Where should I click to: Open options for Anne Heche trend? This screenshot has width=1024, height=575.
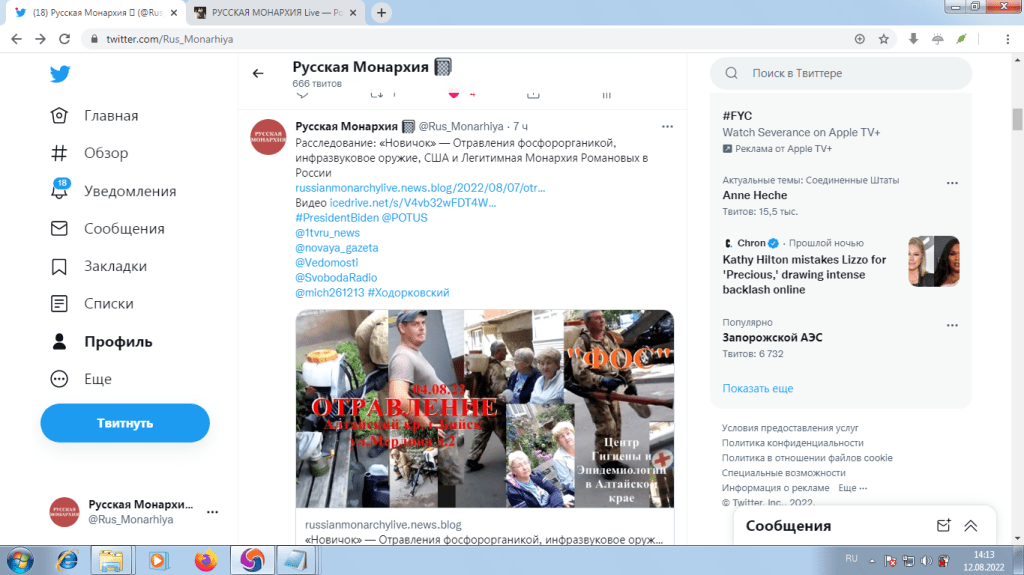coord(952,183)
